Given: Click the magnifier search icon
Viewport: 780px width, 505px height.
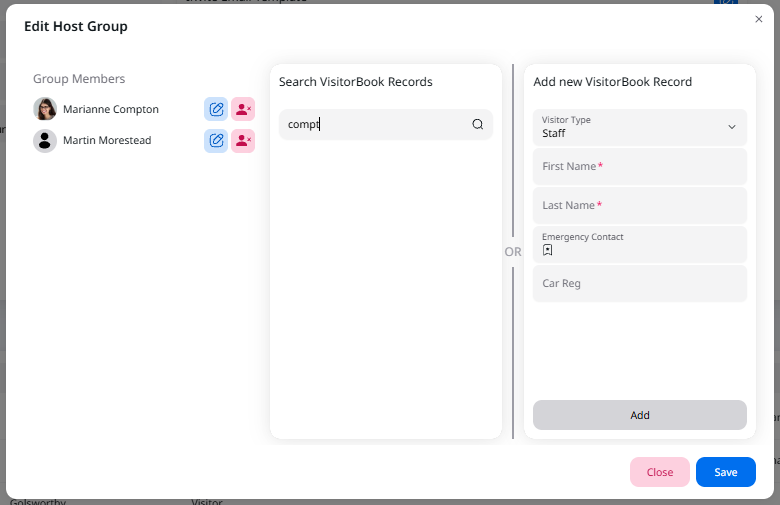Looking at the screenshot, I should [477, 125].
